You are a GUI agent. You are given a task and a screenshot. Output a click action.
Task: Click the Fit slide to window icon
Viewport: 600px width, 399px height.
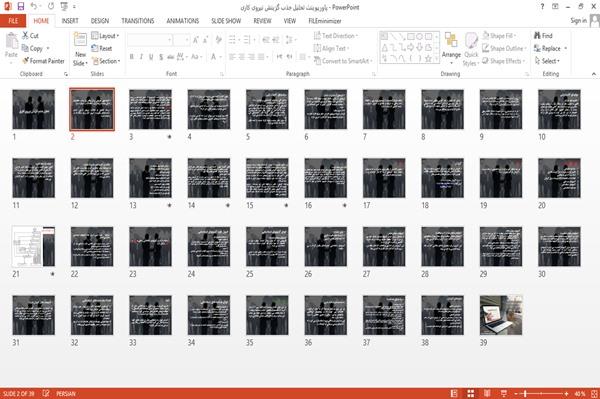click(x=594, y=394)
